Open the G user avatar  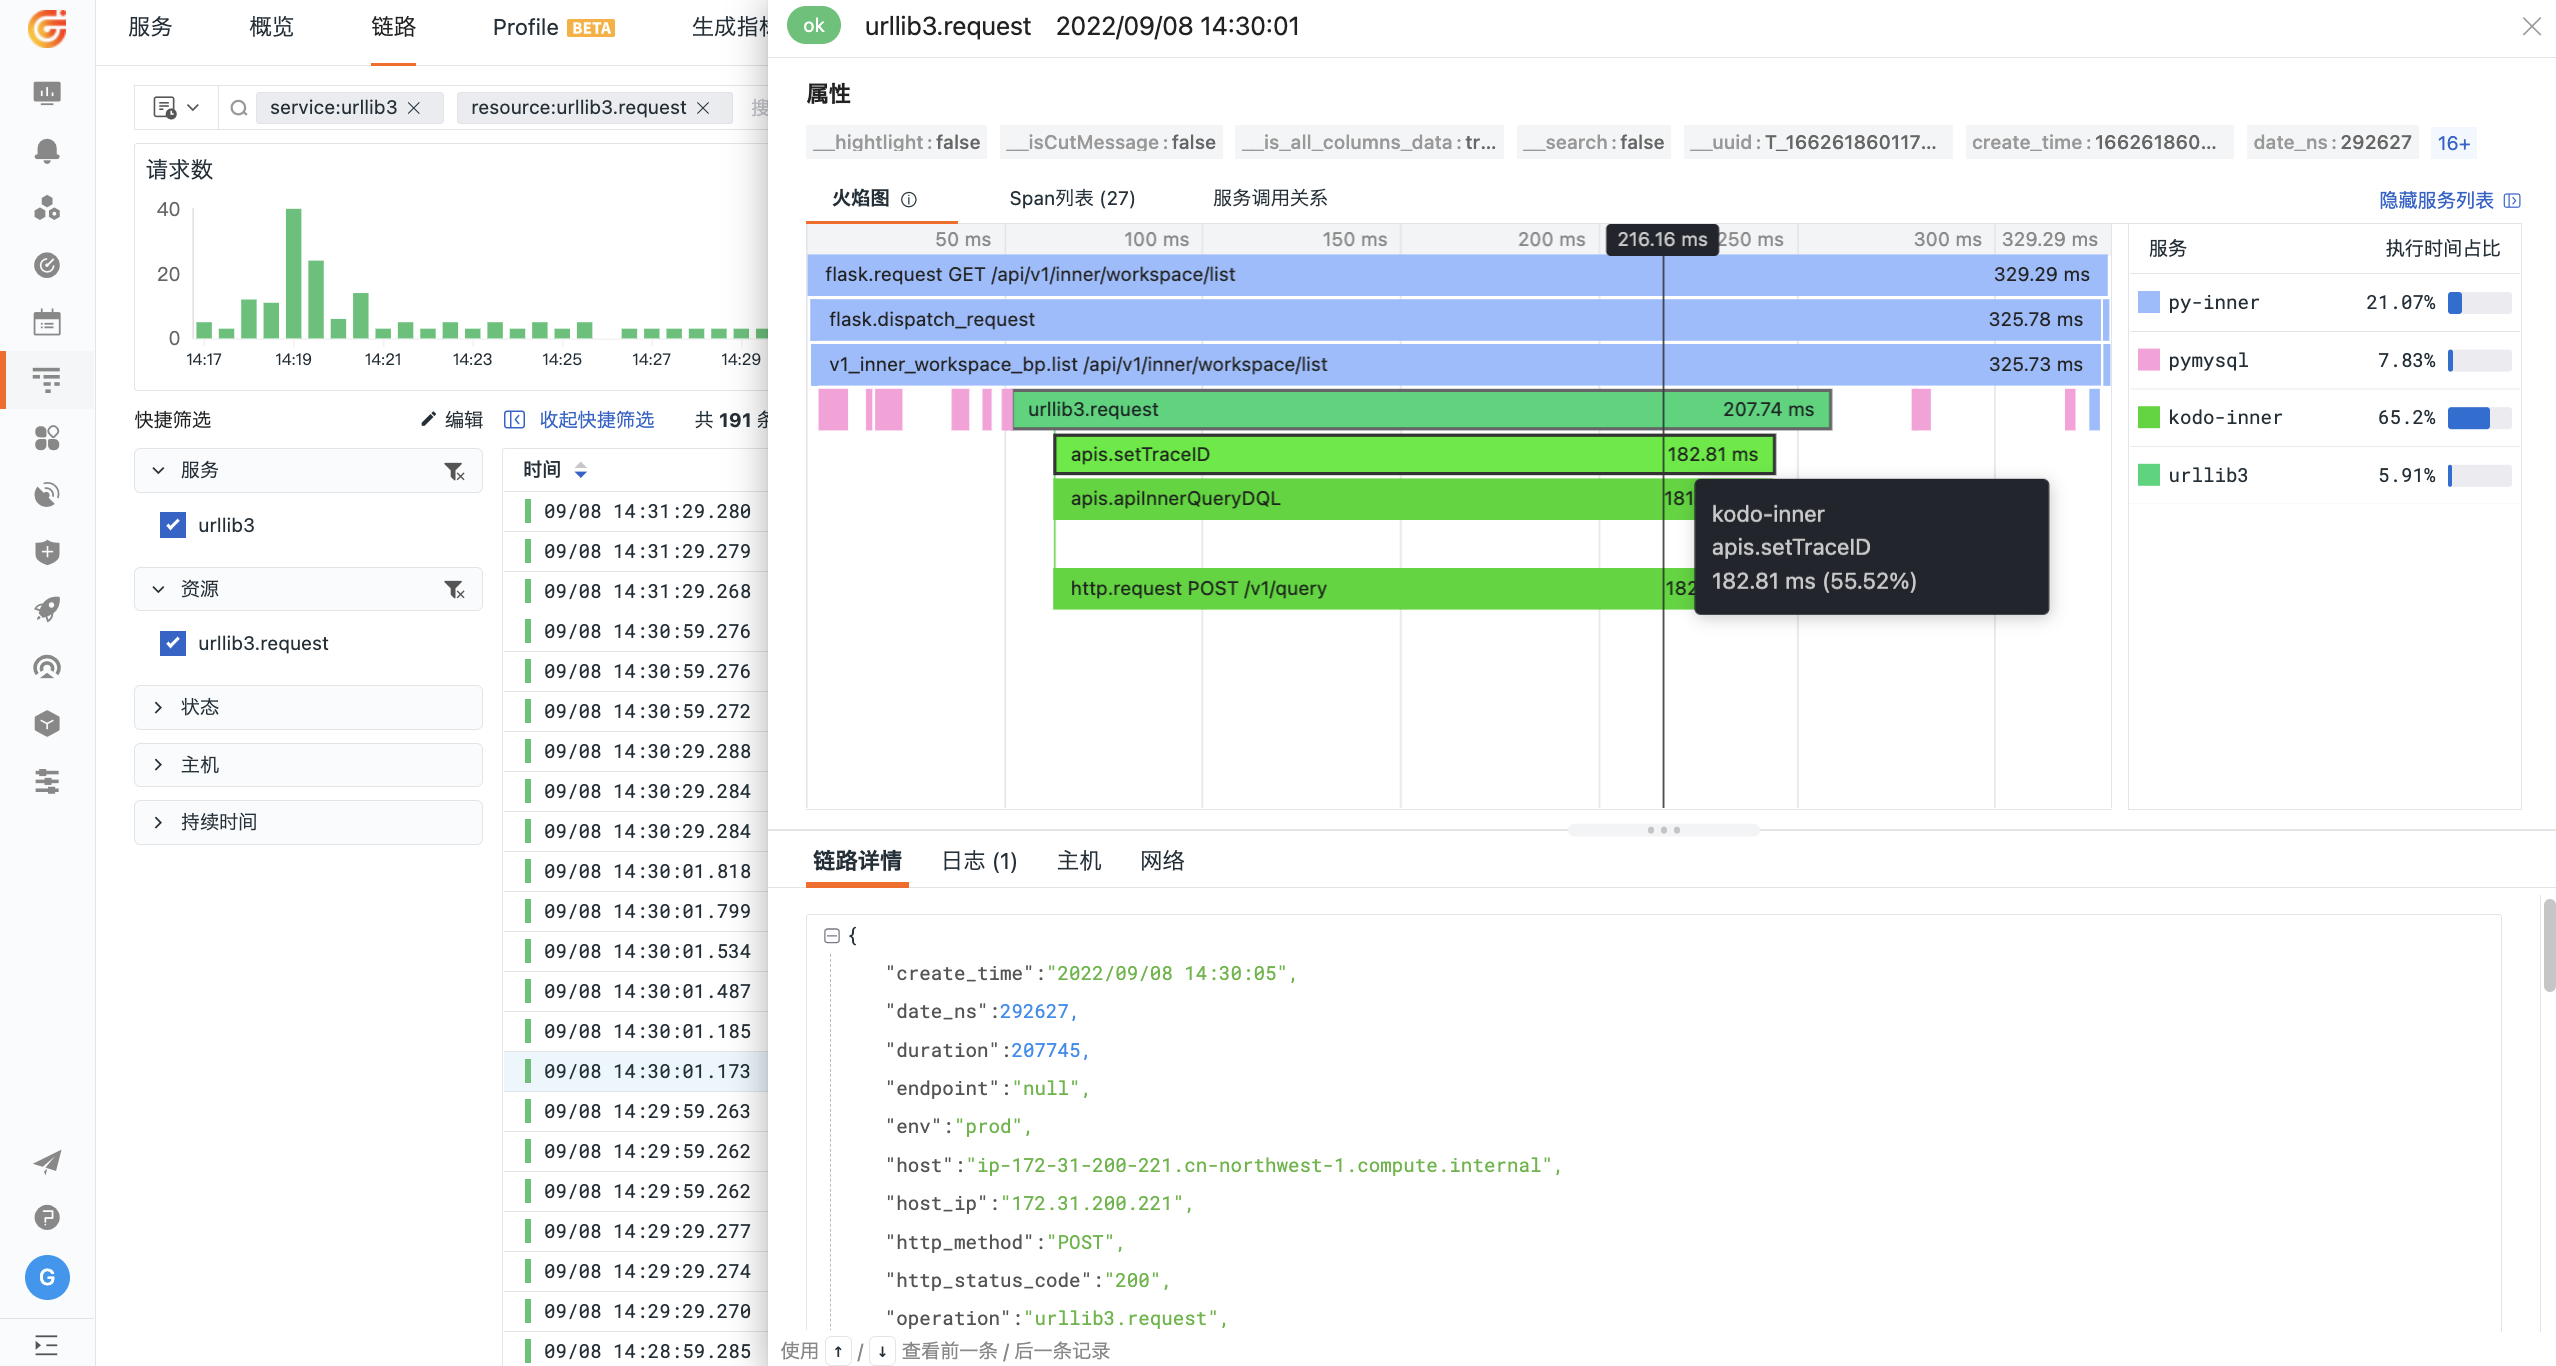(47, 1277)
